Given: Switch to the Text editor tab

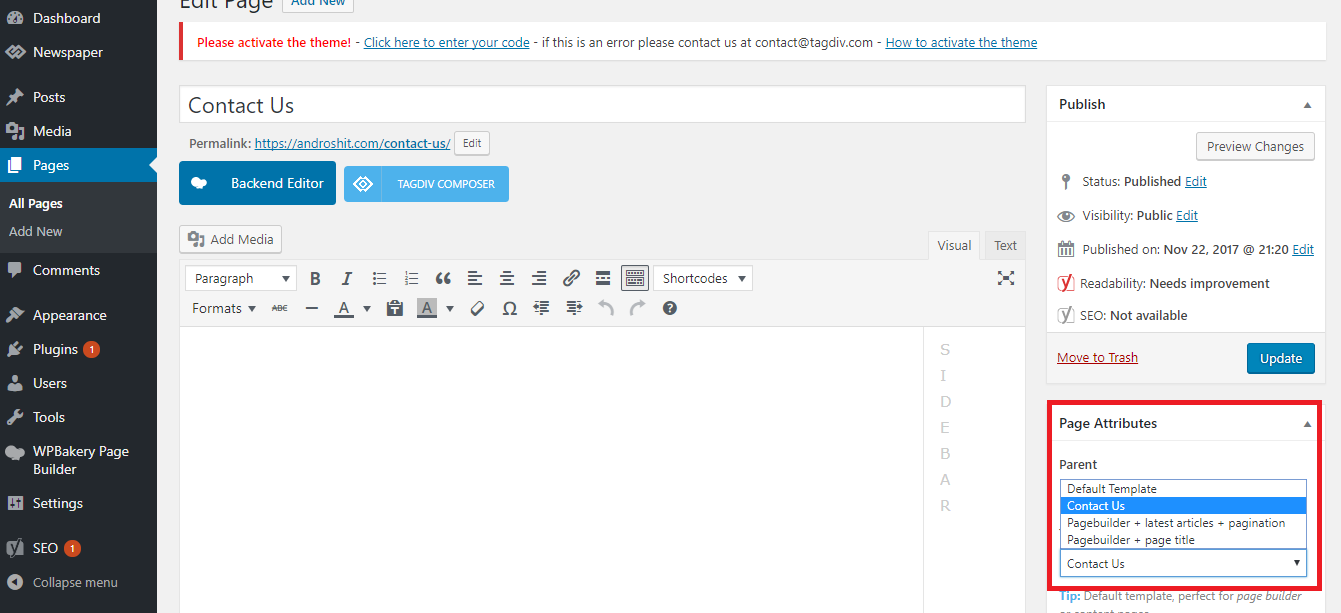Looking at the screenshot, I should coord(1004,245).
